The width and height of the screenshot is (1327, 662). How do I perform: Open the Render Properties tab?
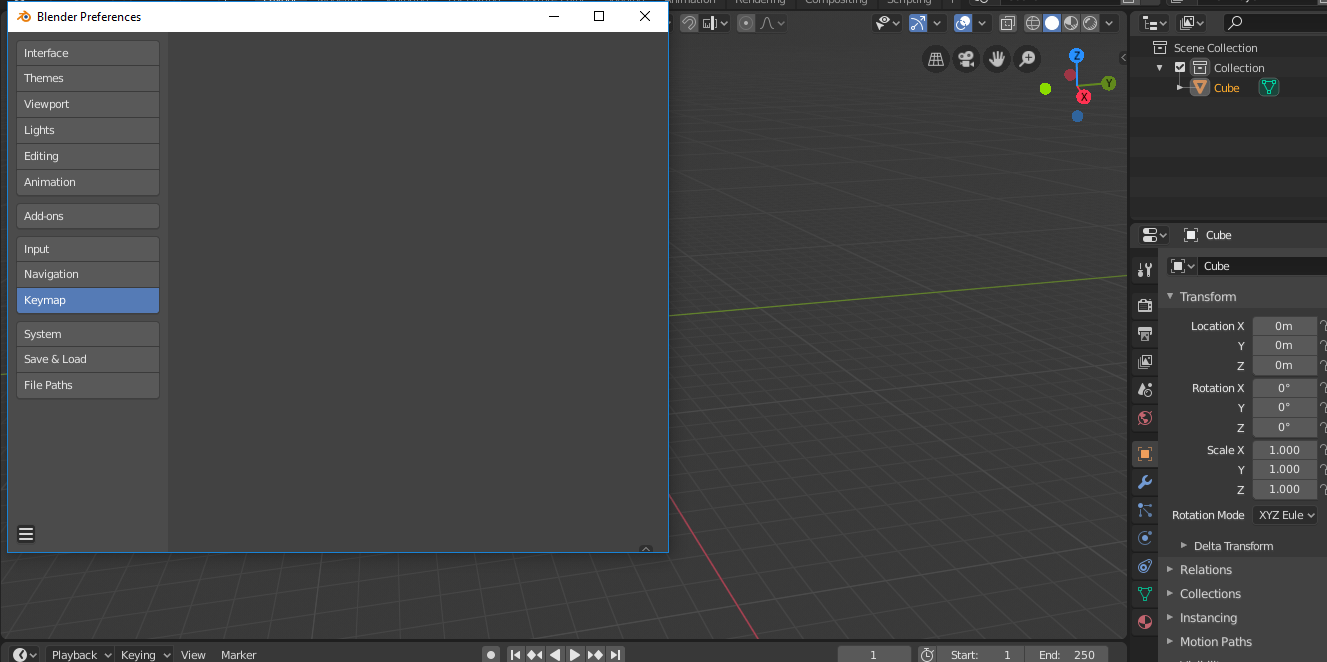click(x=1144, y=305)
